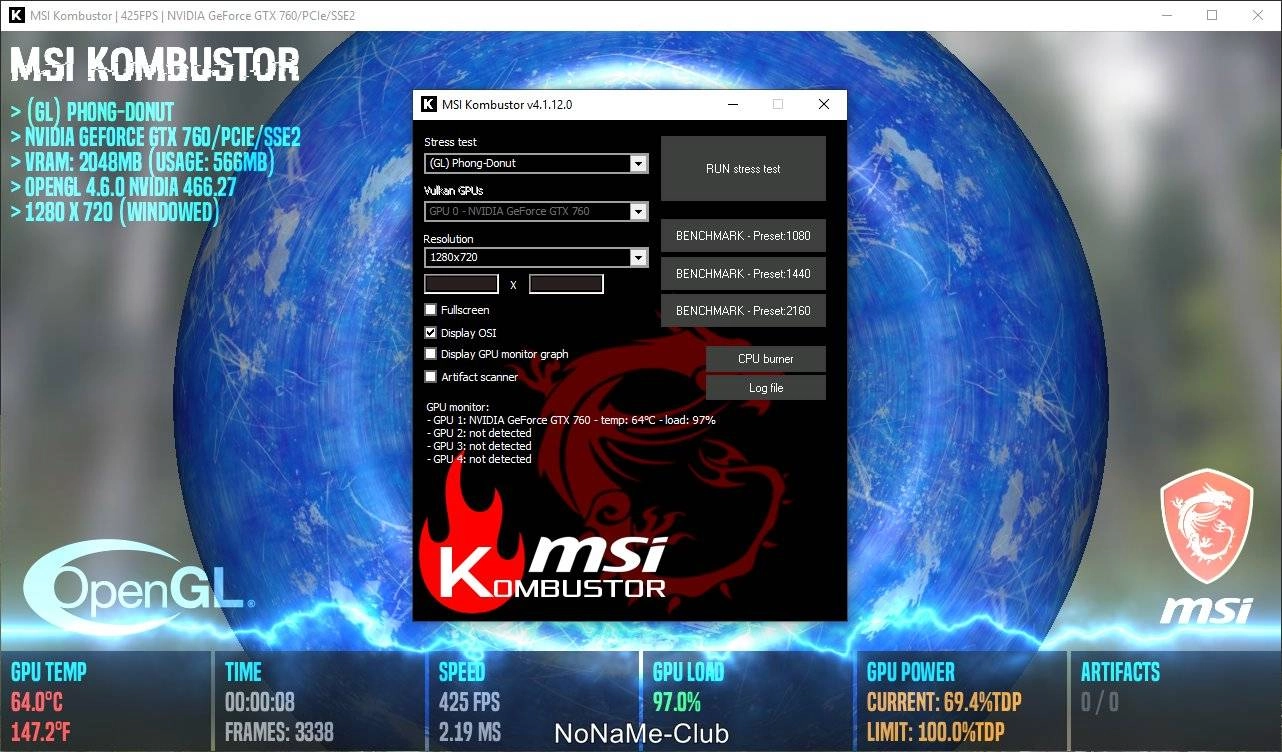Click the OPENGL 4.6.0 NVIDIA 466.27 line

pos(123,187)
